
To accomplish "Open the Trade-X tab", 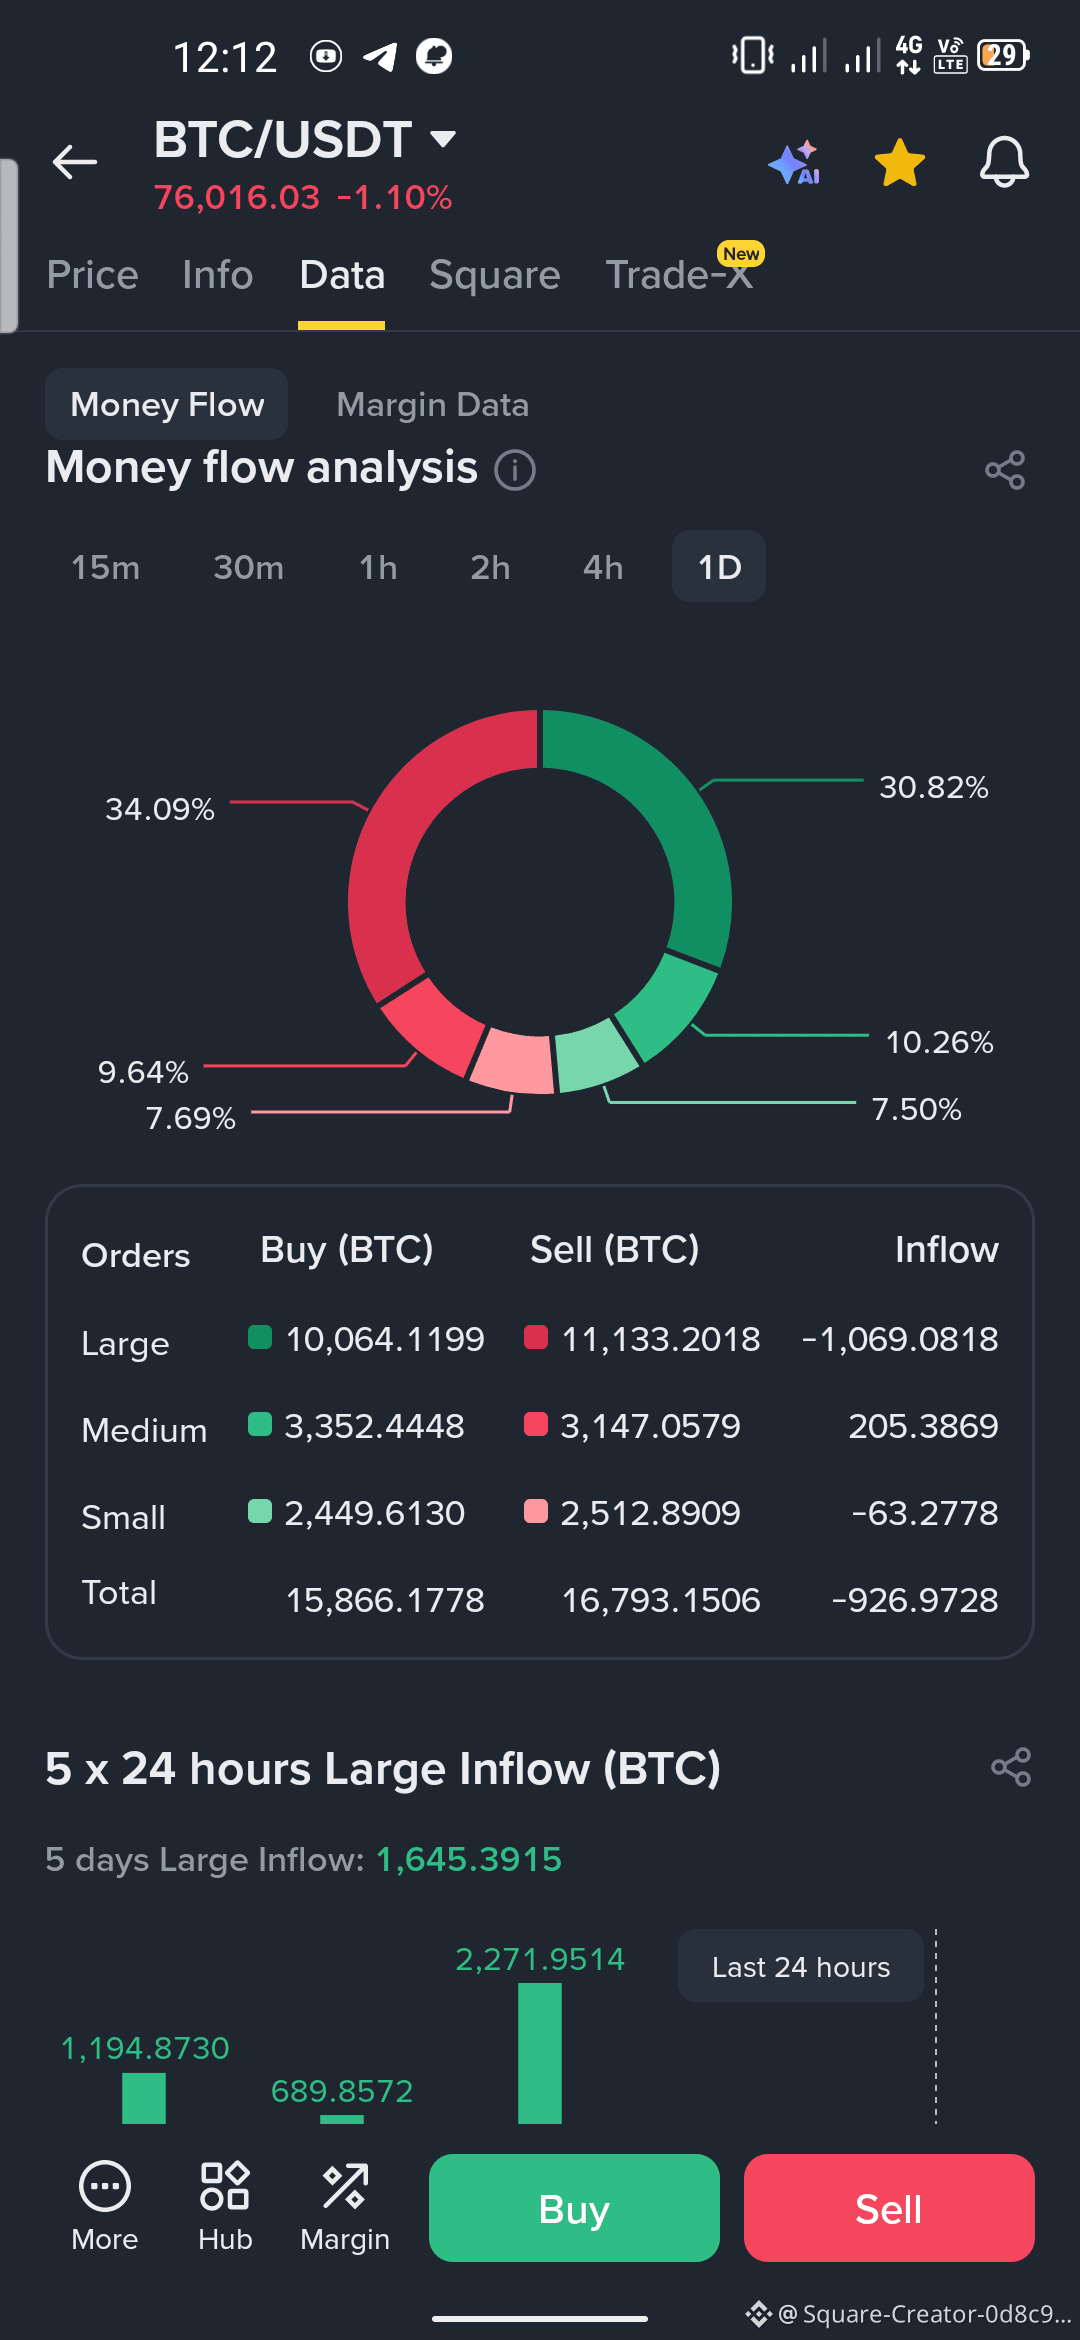I will 680,275.
